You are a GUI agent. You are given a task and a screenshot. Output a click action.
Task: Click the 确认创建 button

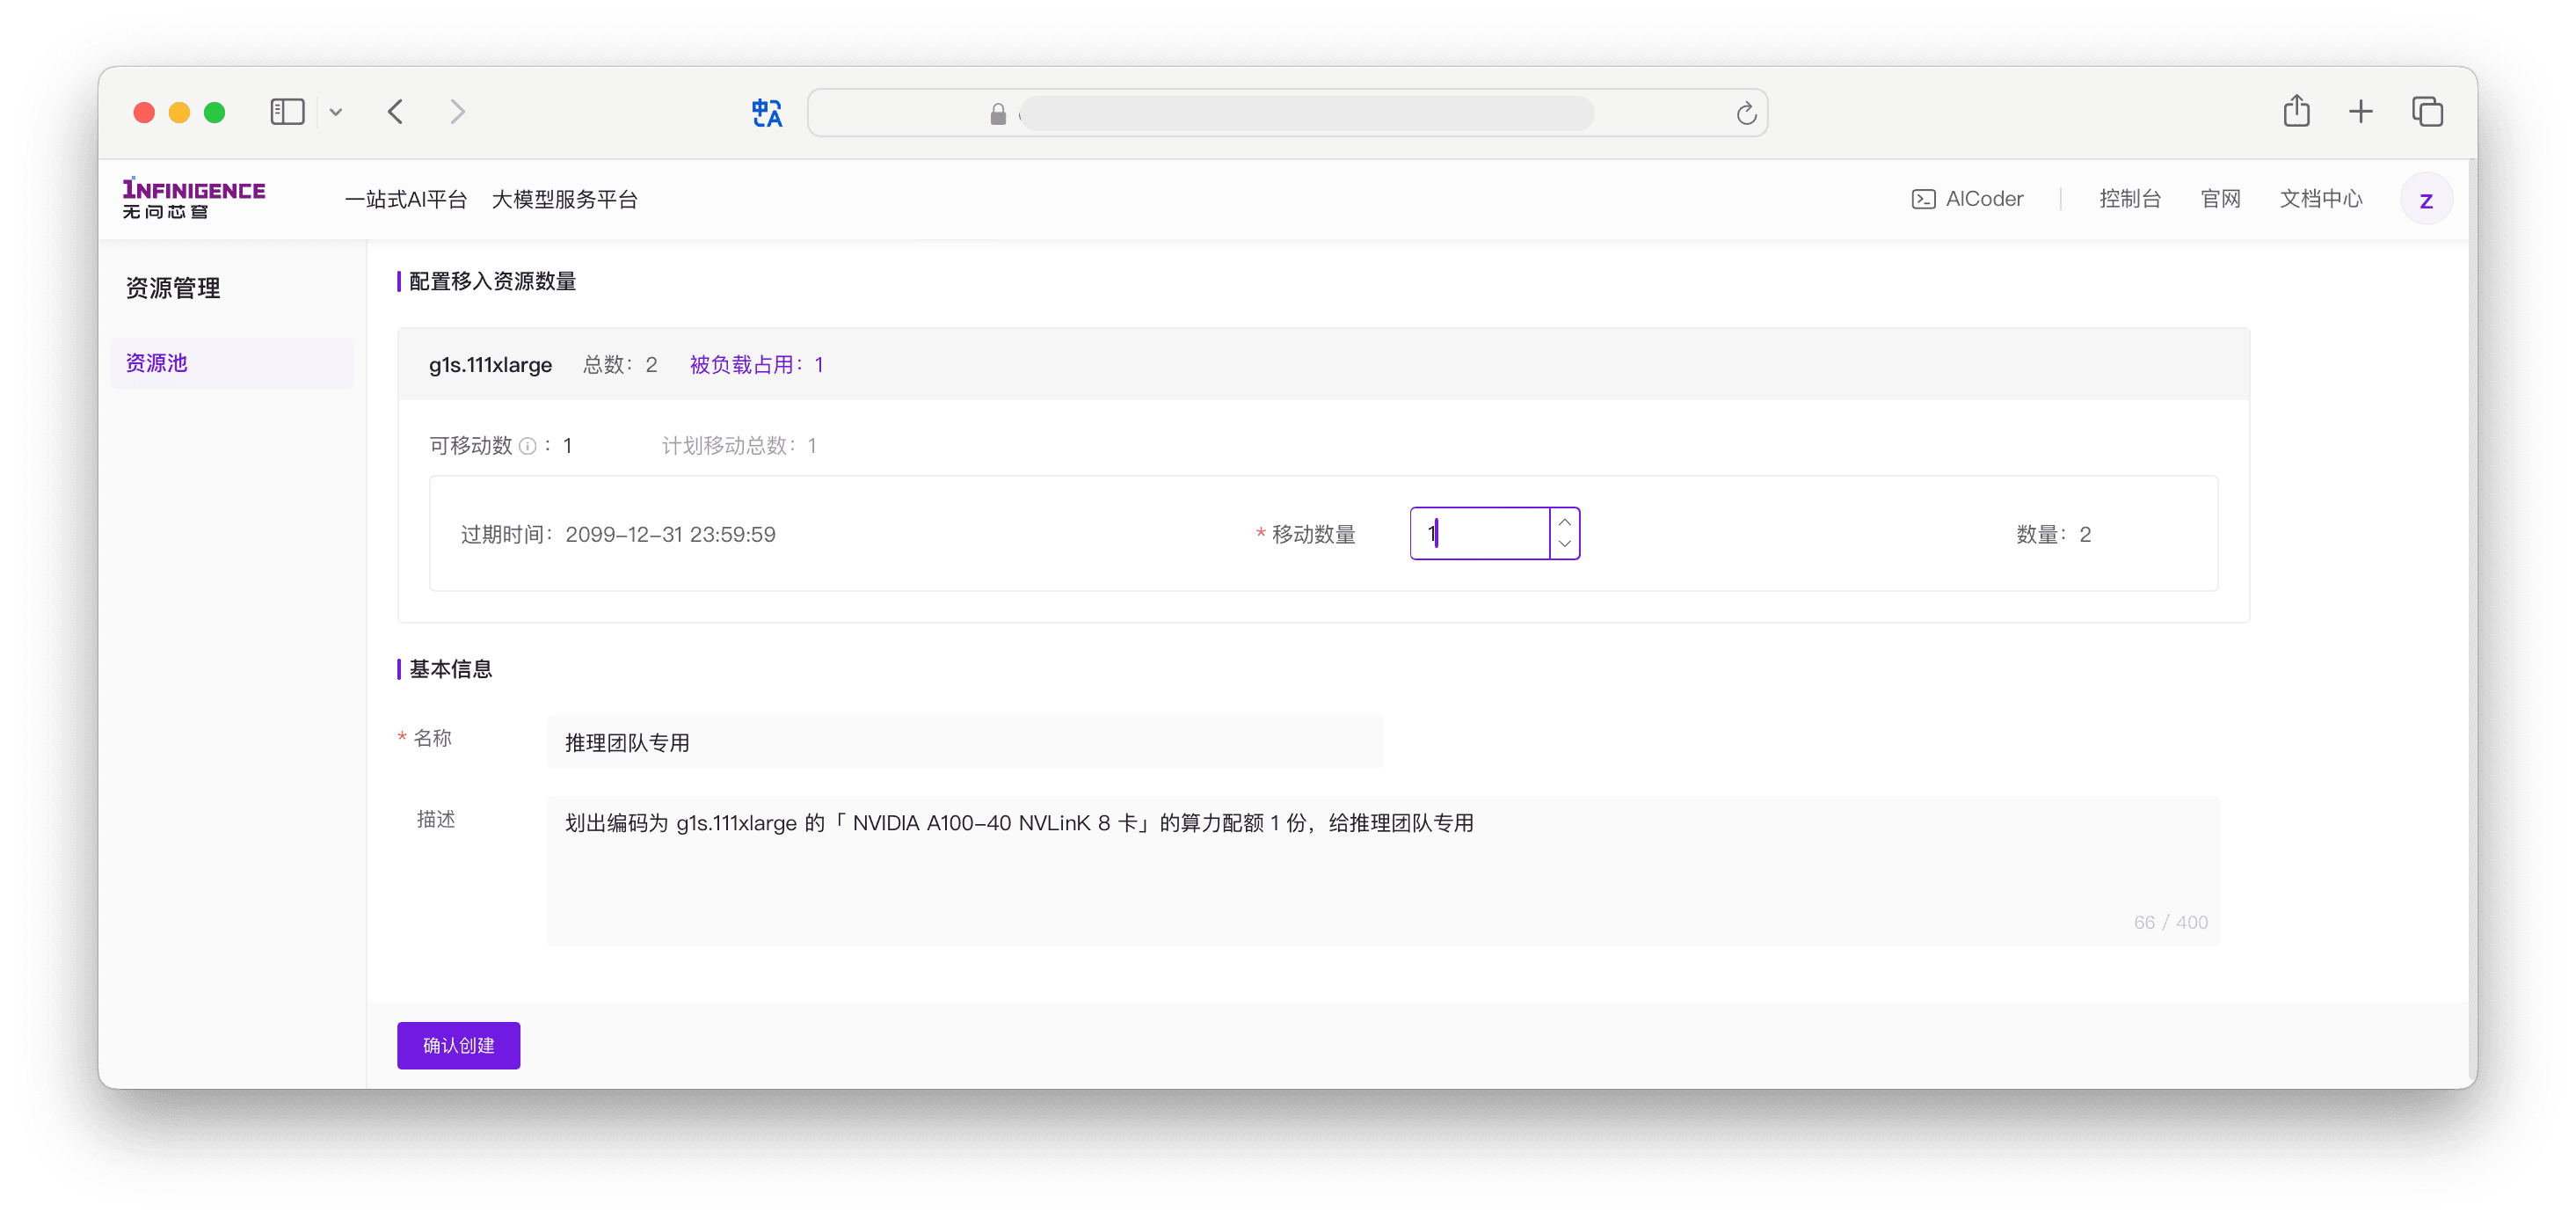458,1045
